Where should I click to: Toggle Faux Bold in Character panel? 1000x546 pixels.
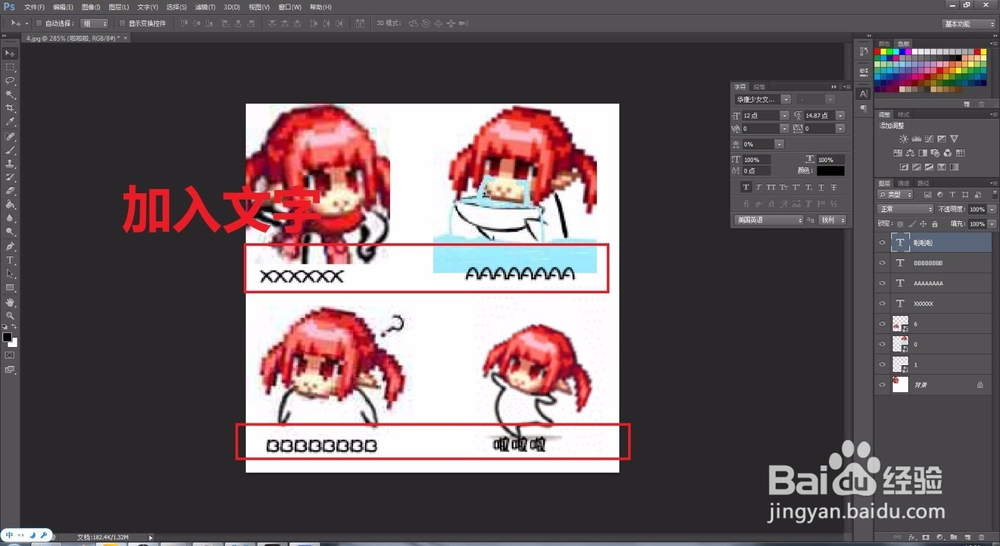(746, 188)
